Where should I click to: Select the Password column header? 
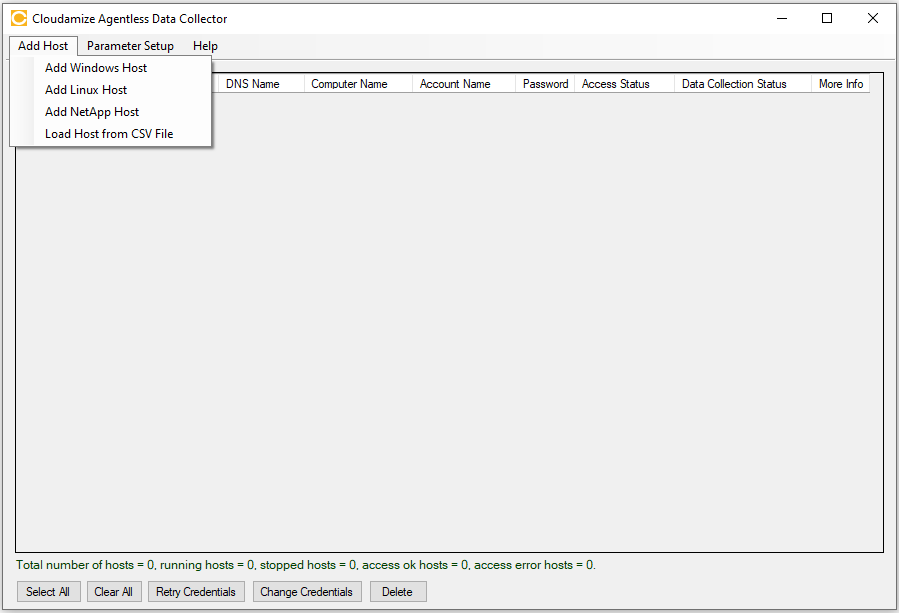pos(545,84)
